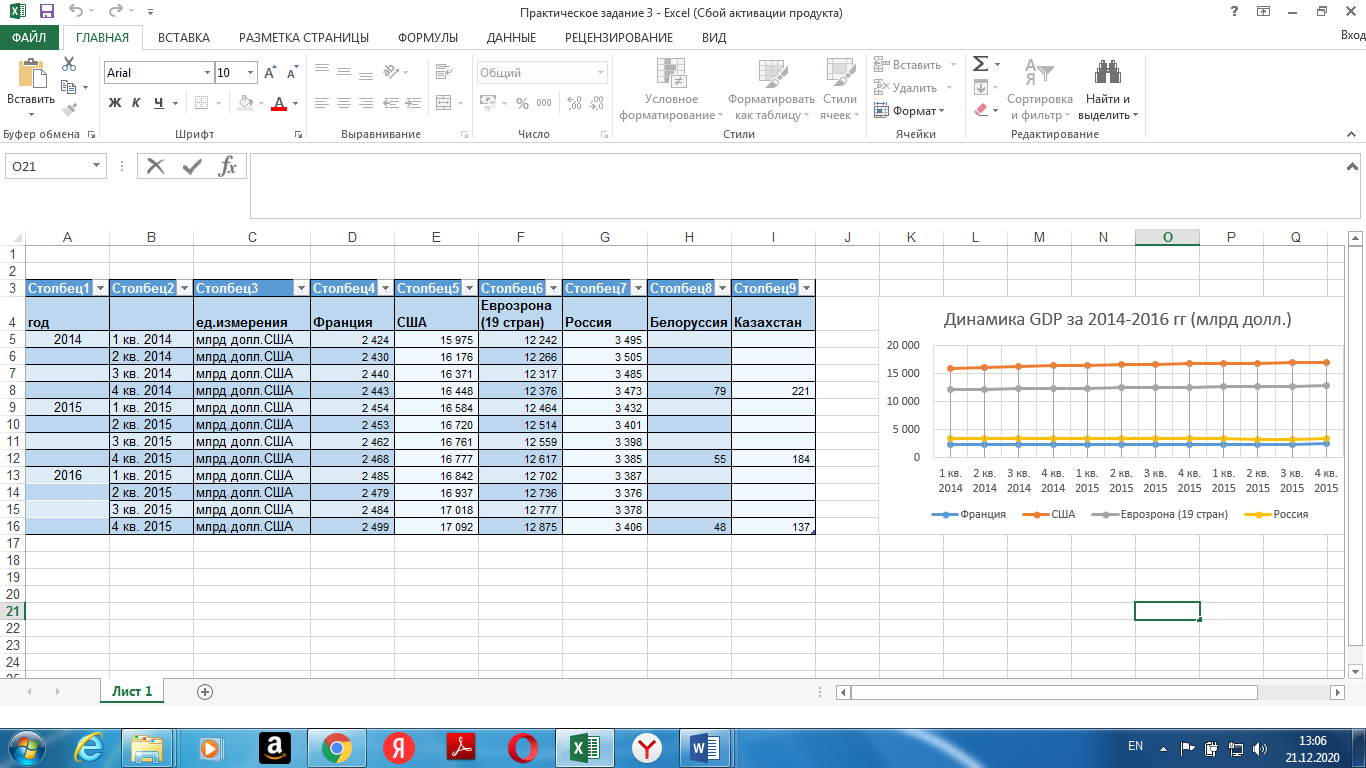Toggle bold formatting (Ж)
The image size is (1366, 768).
click(x=115, y=103)
